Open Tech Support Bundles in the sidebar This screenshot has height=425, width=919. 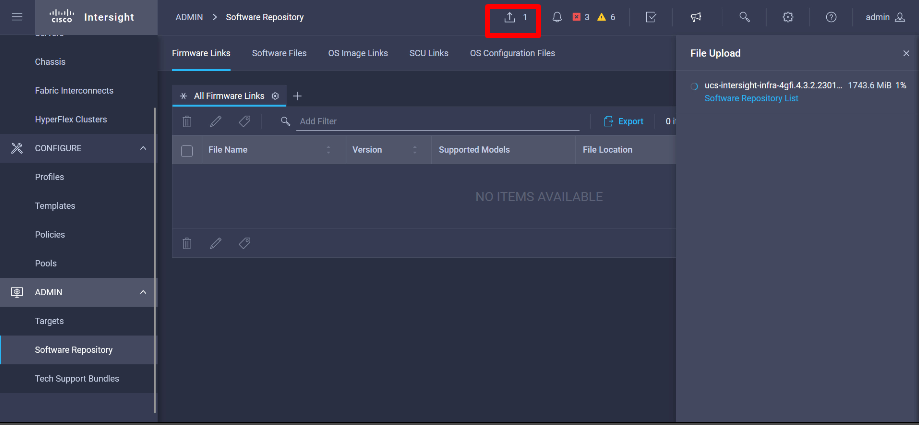77,379
